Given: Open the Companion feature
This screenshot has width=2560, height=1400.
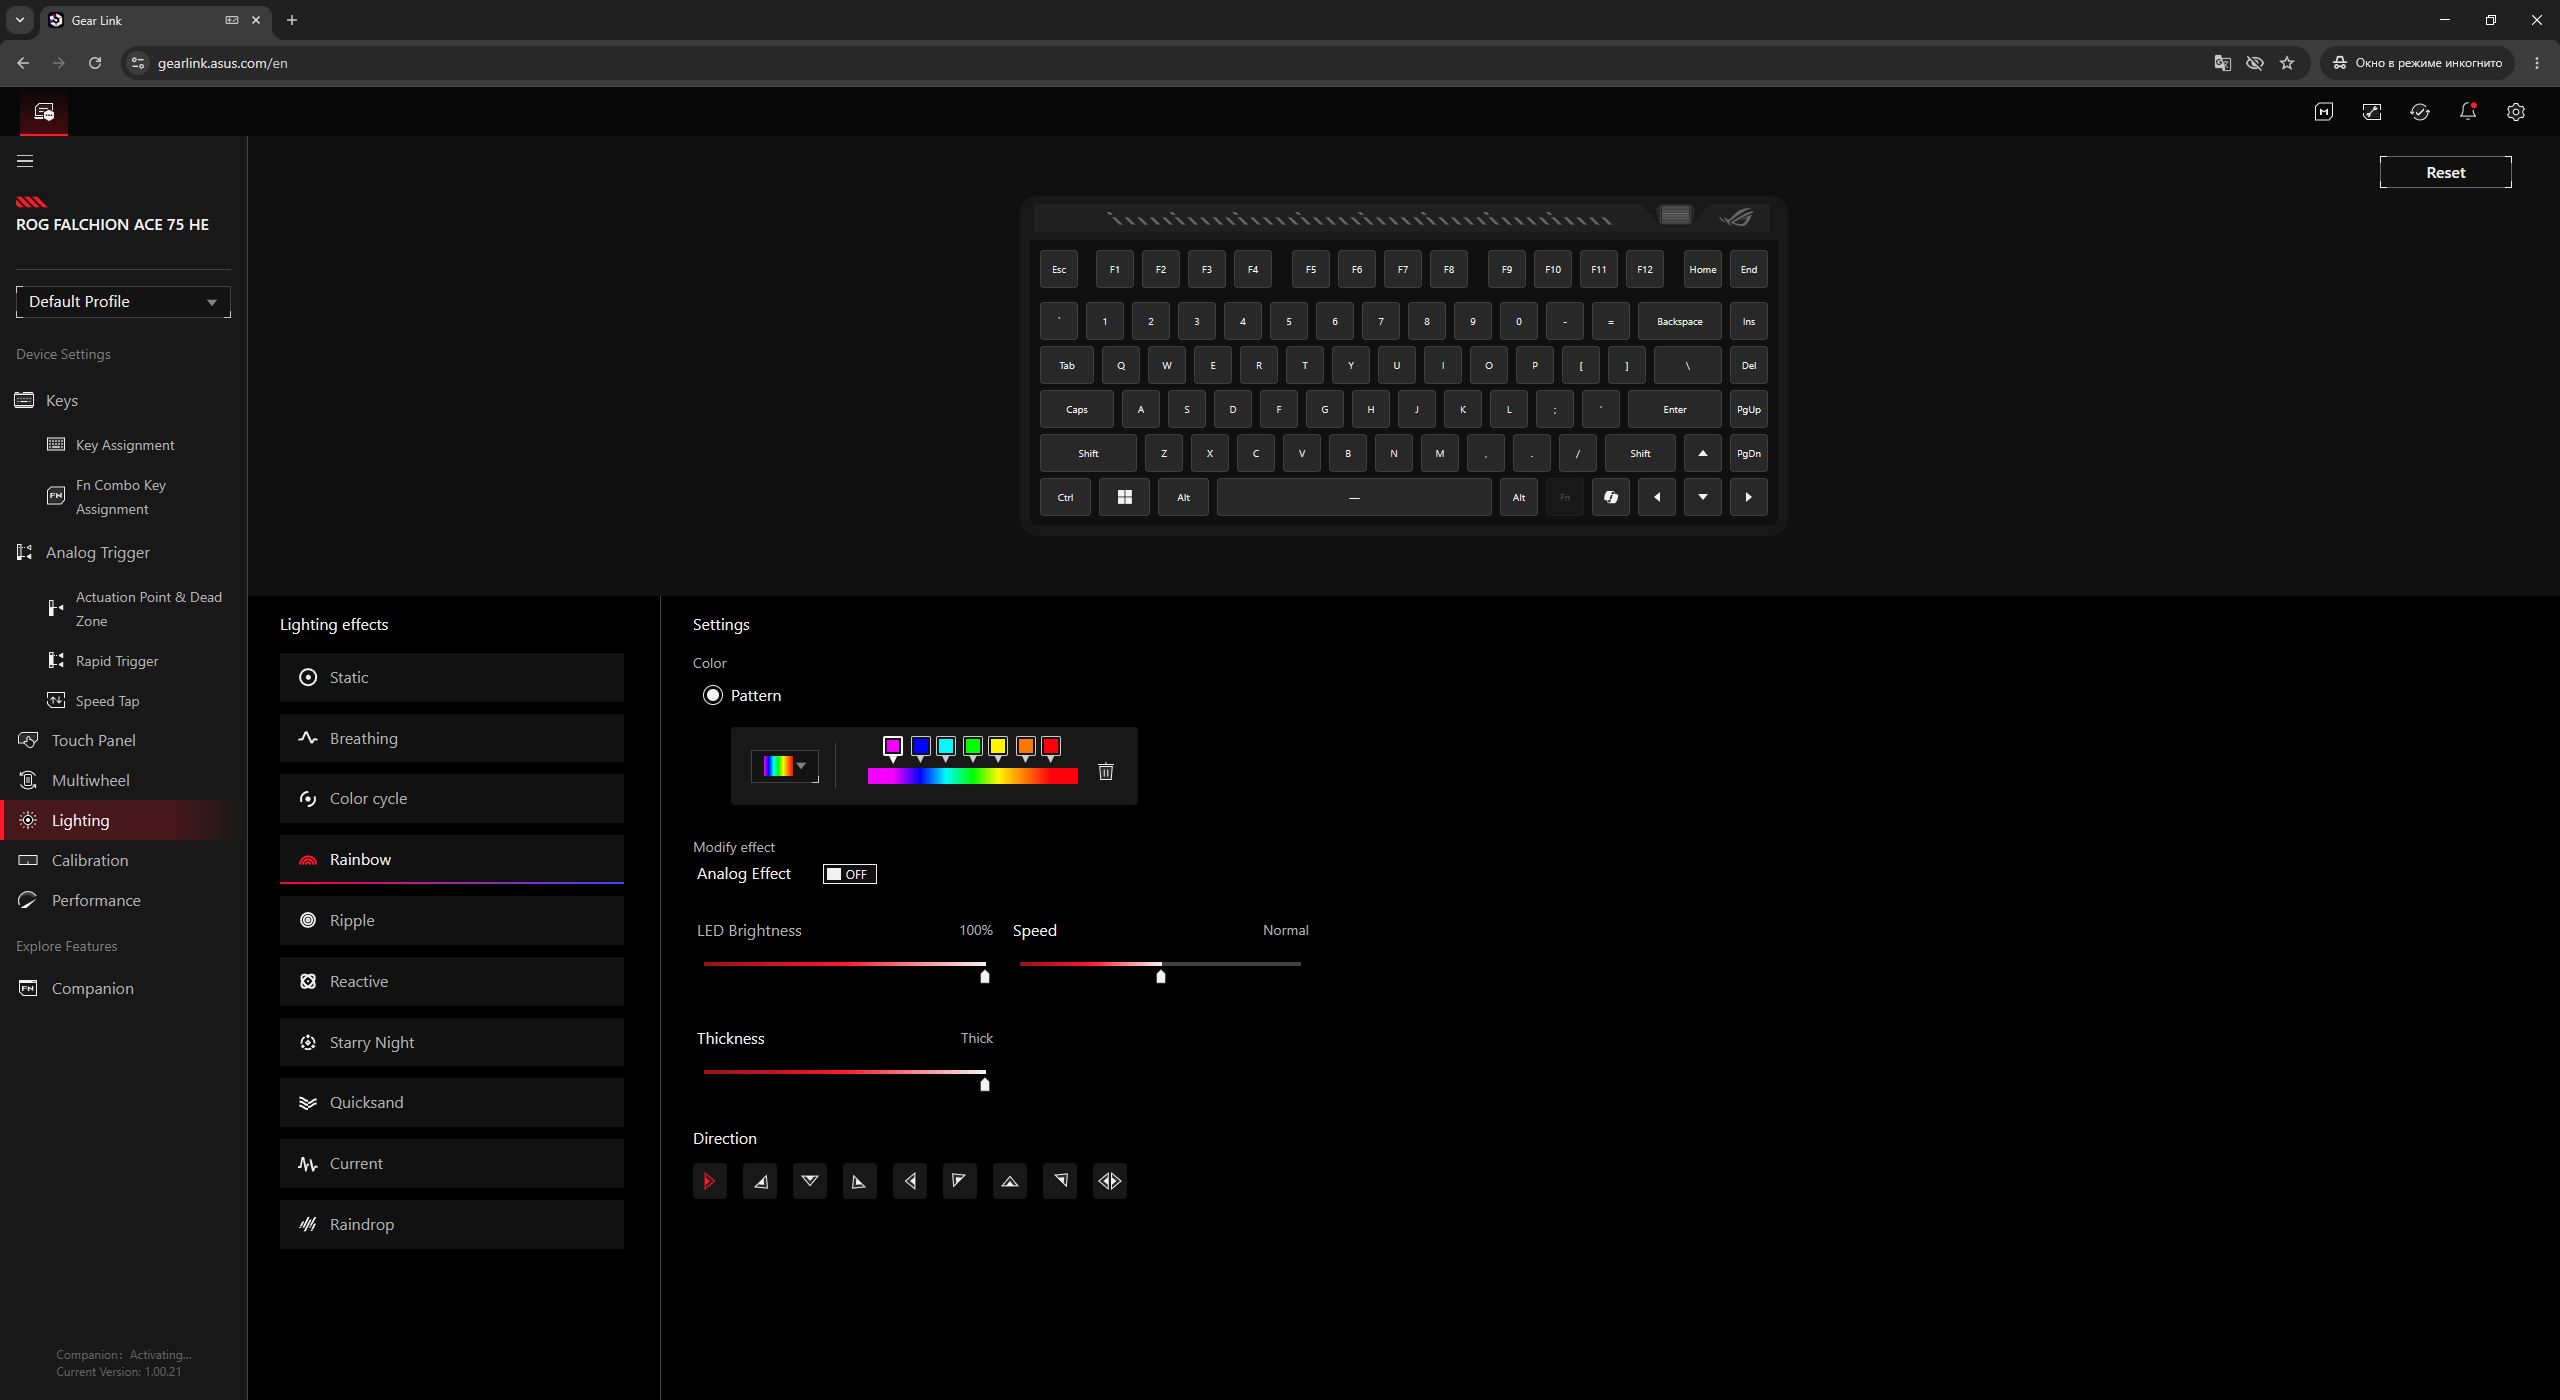Looking at the screenshot, I should coord(93,988).
